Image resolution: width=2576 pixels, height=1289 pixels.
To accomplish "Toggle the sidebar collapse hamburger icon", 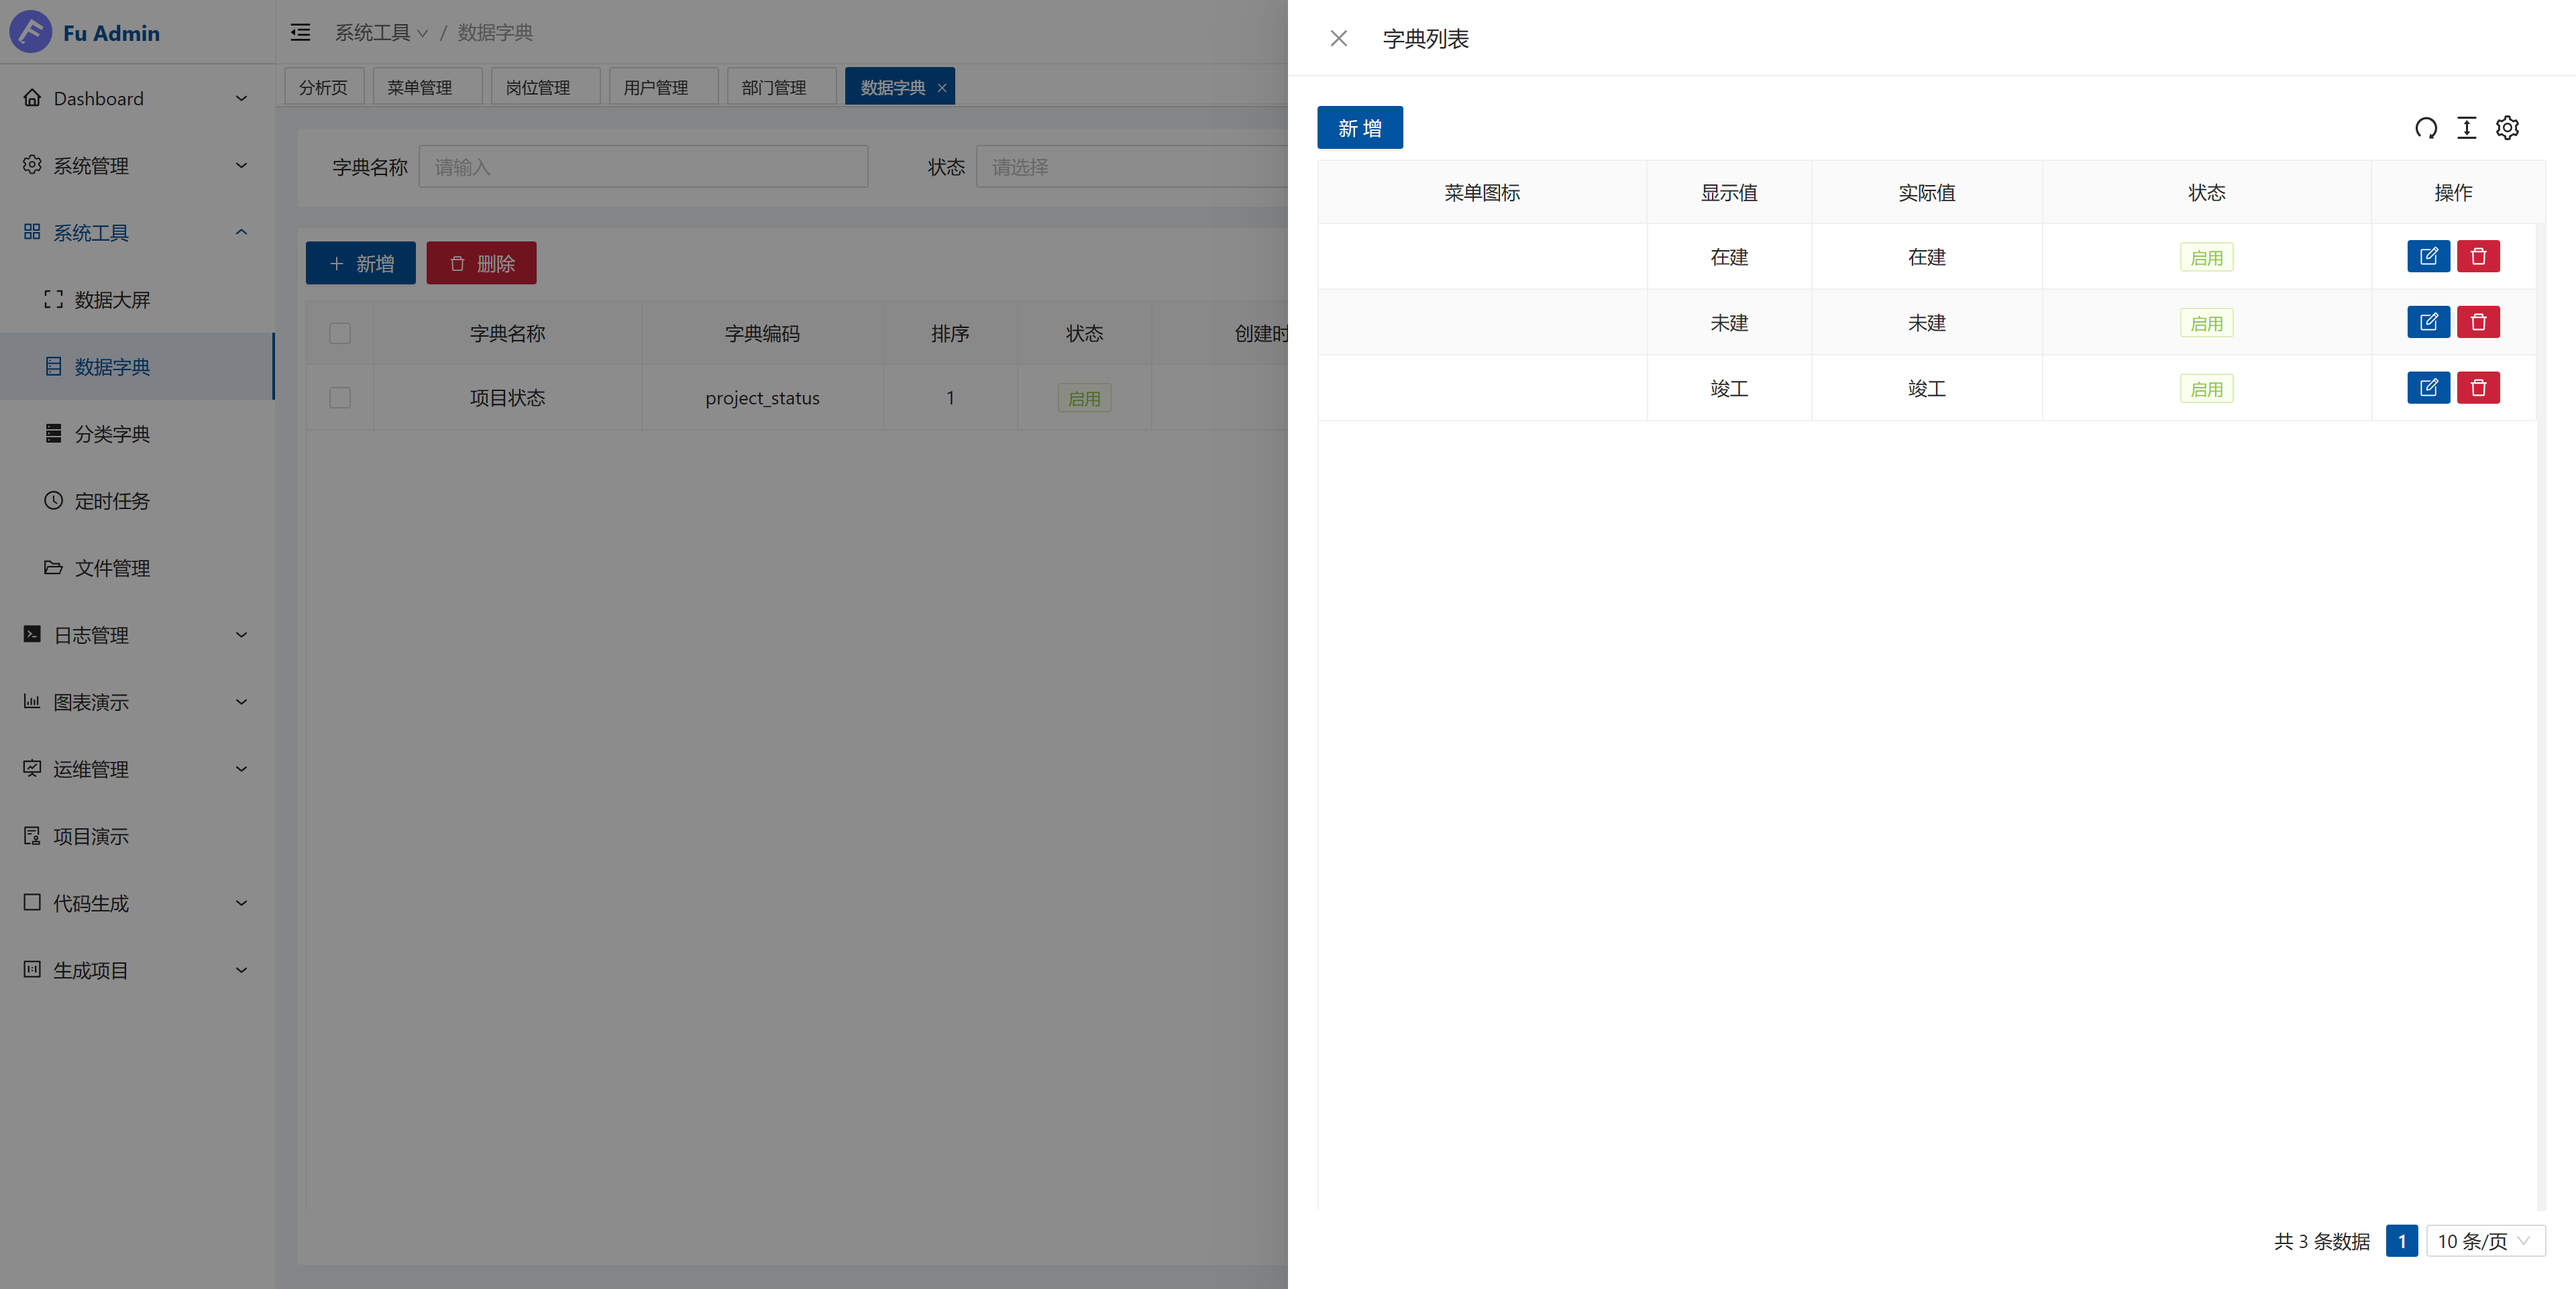I will click(x=300, y=33).
